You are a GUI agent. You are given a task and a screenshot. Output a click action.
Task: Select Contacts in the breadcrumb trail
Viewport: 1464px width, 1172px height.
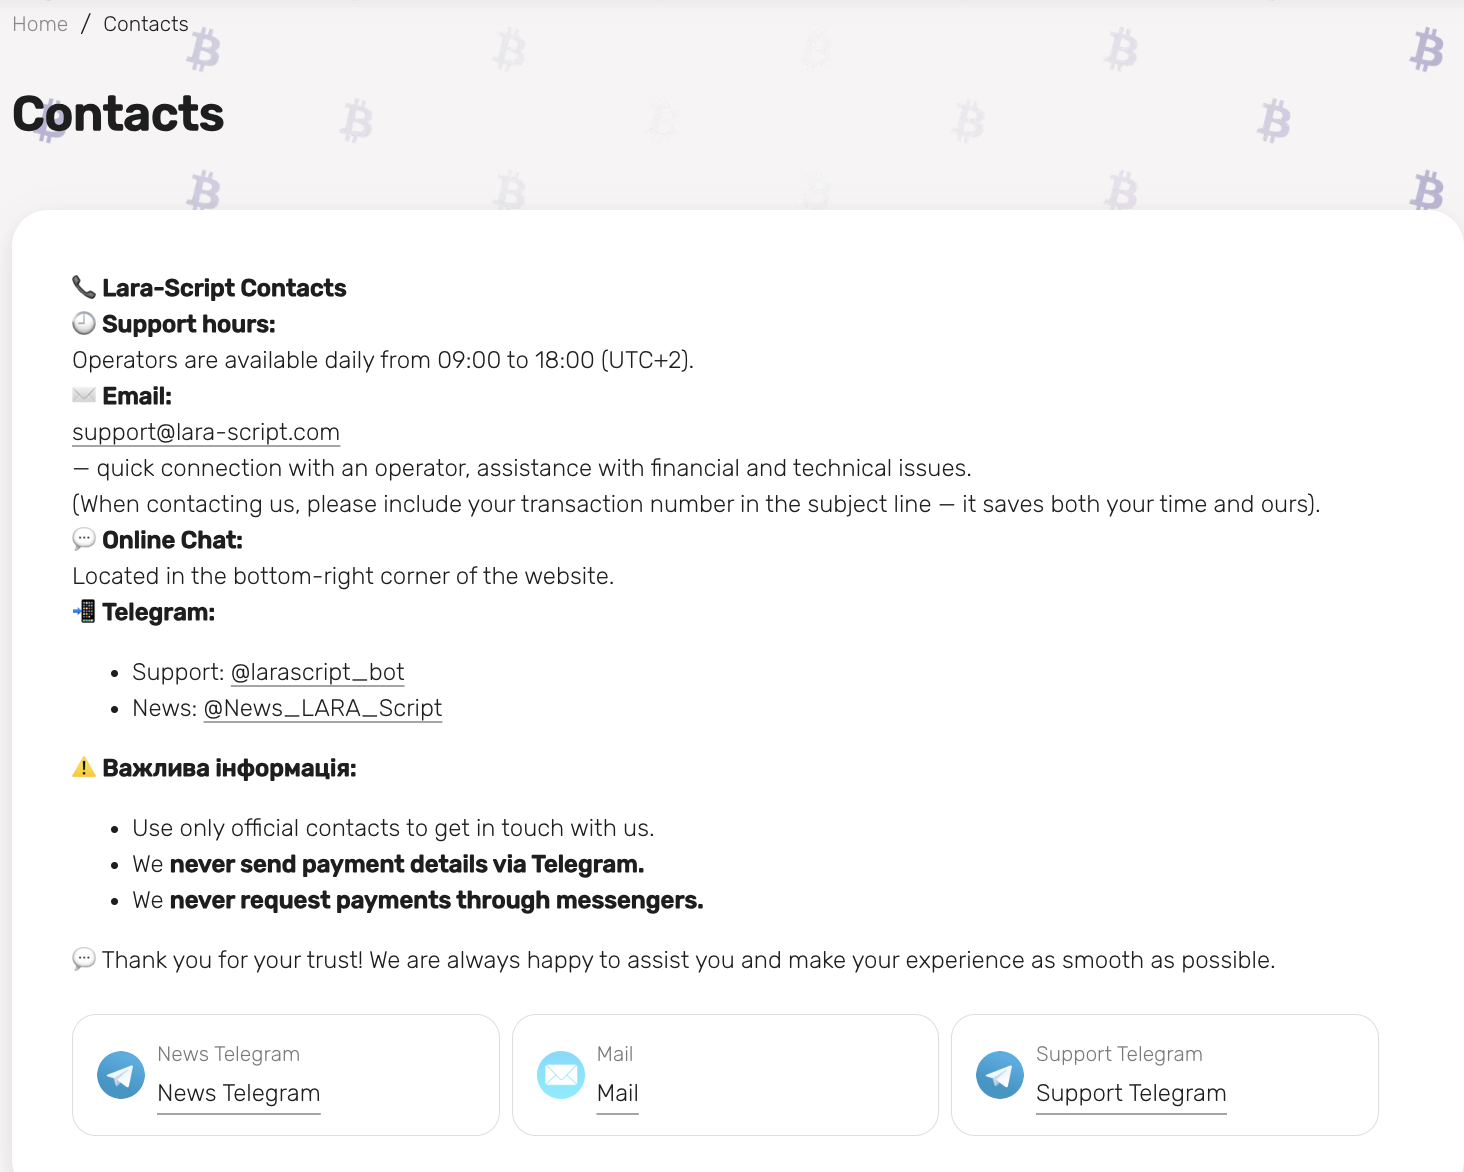146,24
